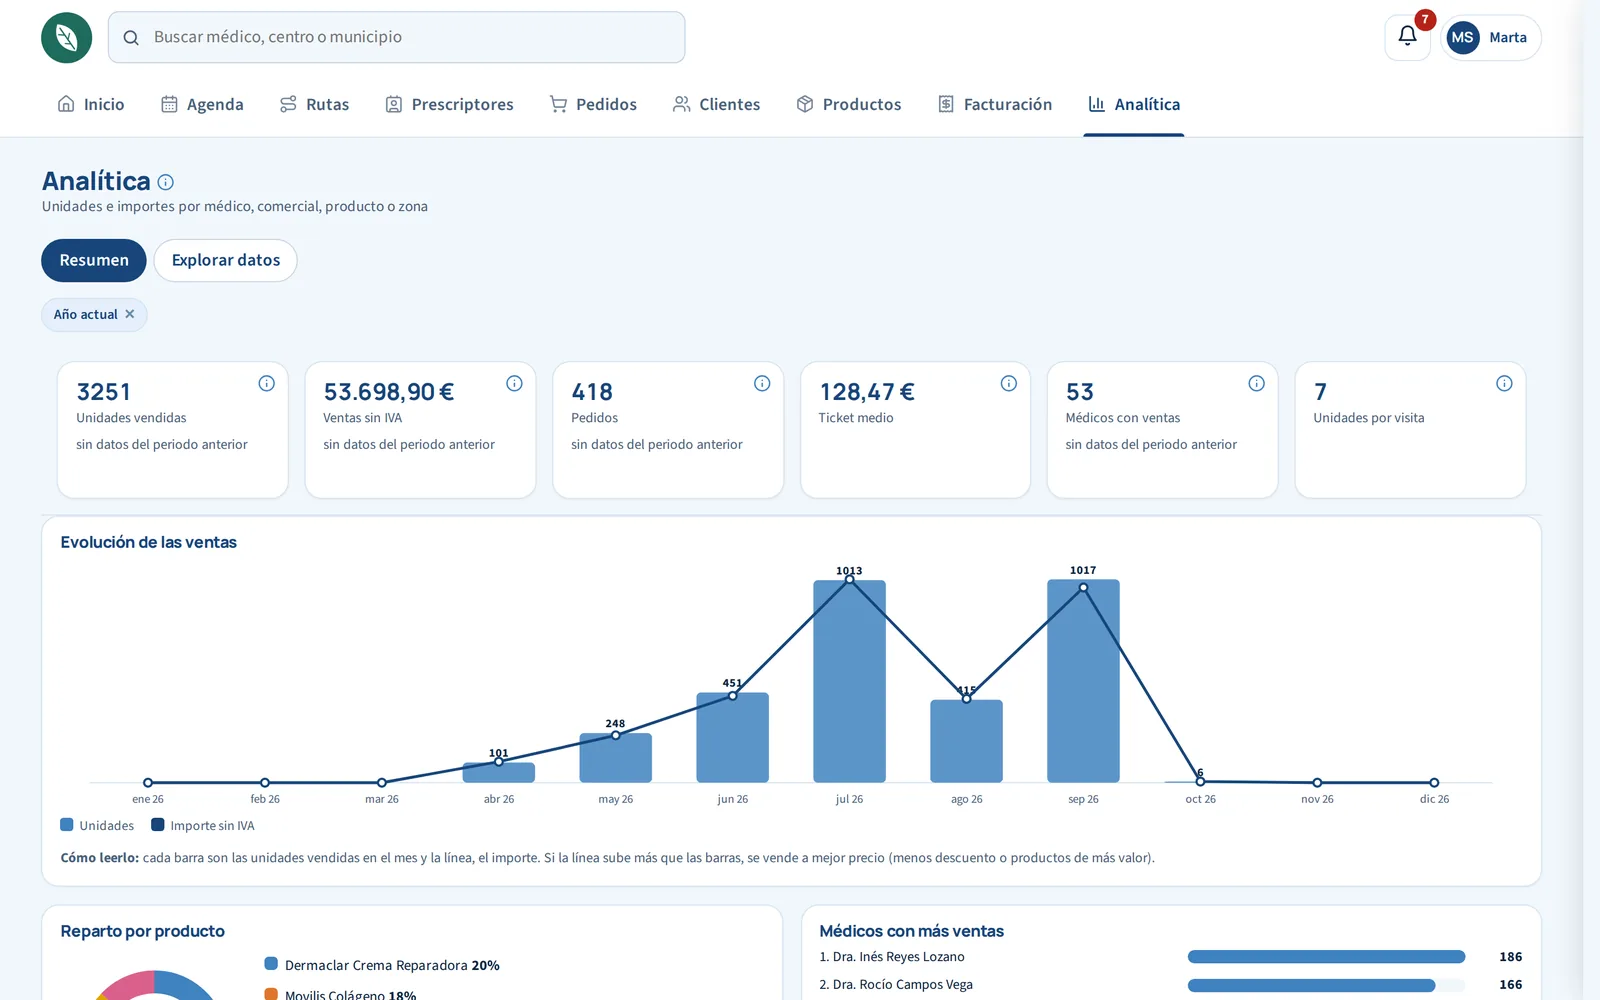This screenshot has height=1000, width=1600.
Task: Click info icon beside Analítica heading
Action: click(x=166, y=182)
